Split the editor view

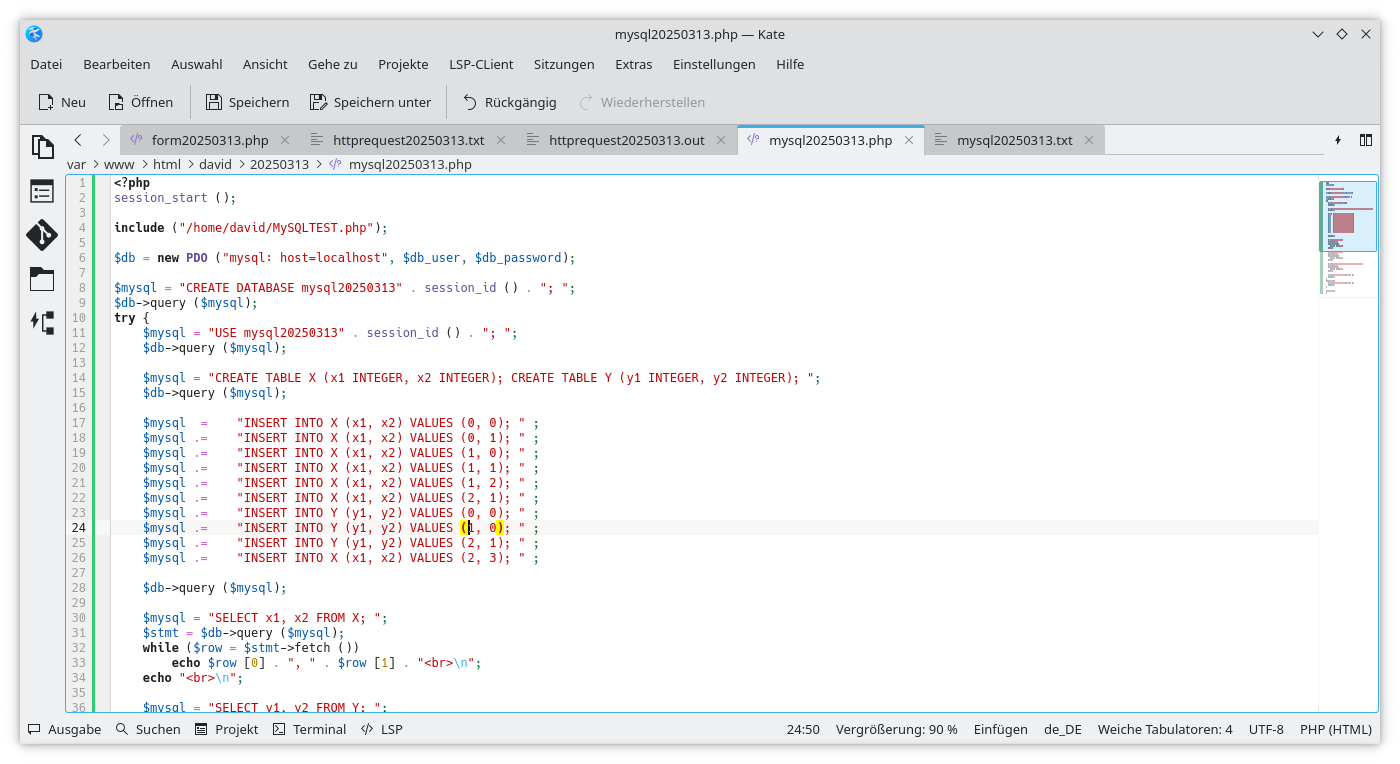click(1366, 140)
